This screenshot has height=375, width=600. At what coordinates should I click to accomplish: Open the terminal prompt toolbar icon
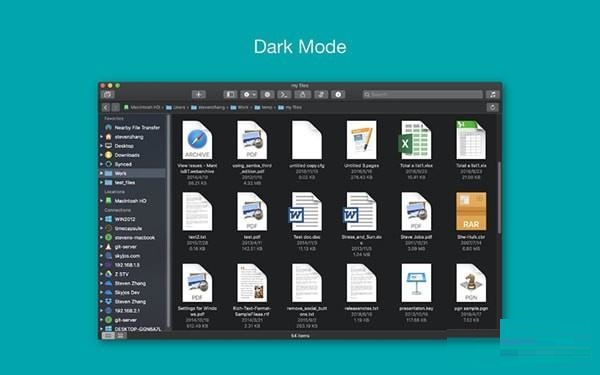(284, 94)
